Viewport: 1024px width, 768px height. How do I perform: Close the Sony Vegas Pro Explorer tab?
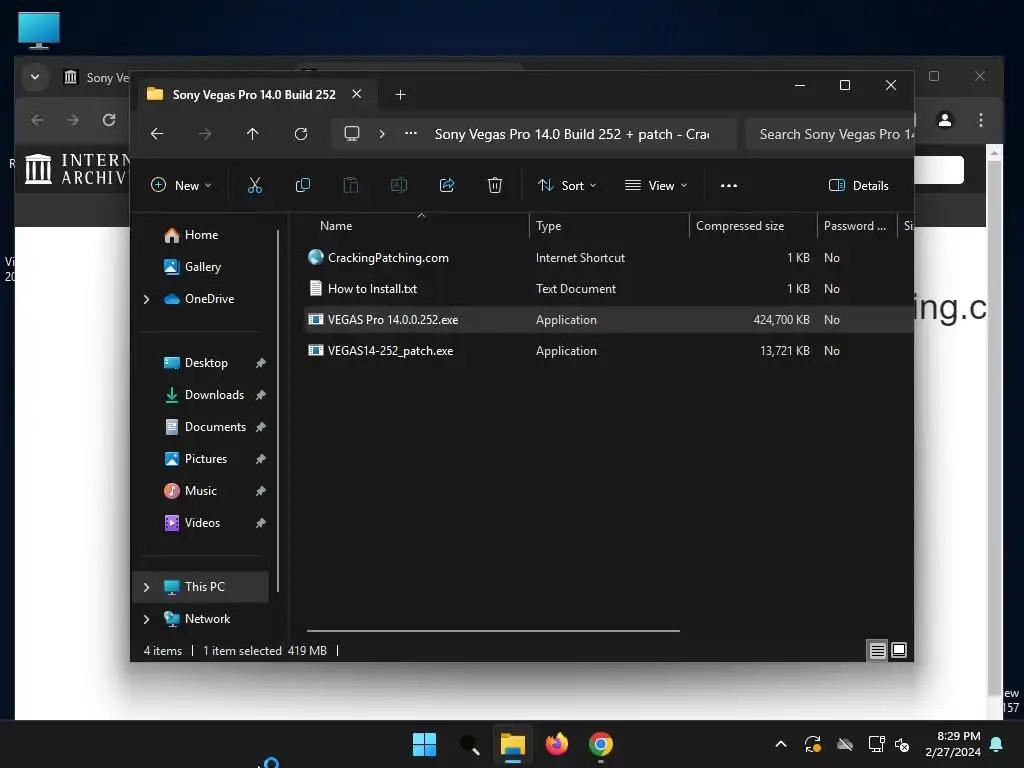[357, 94]
